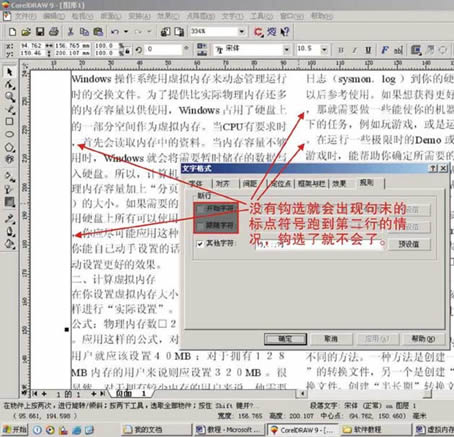
Task: Click the 确定 button
Action: [285, 339]
